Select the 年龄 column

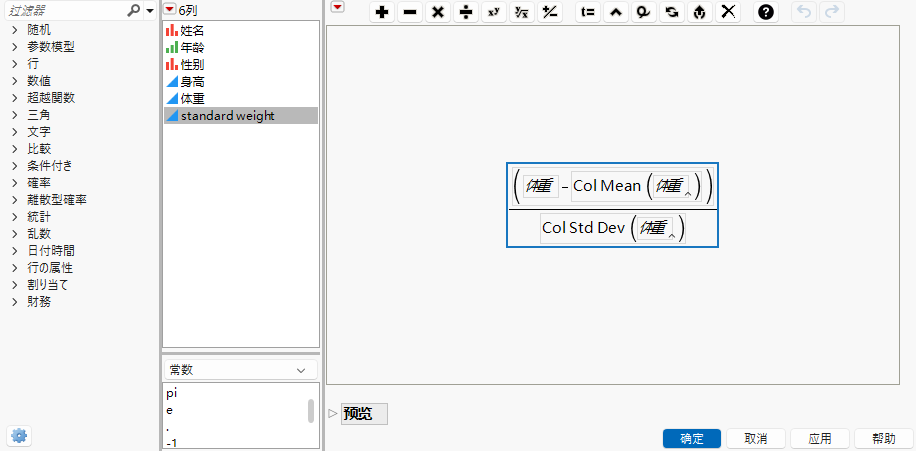[241, 47]
